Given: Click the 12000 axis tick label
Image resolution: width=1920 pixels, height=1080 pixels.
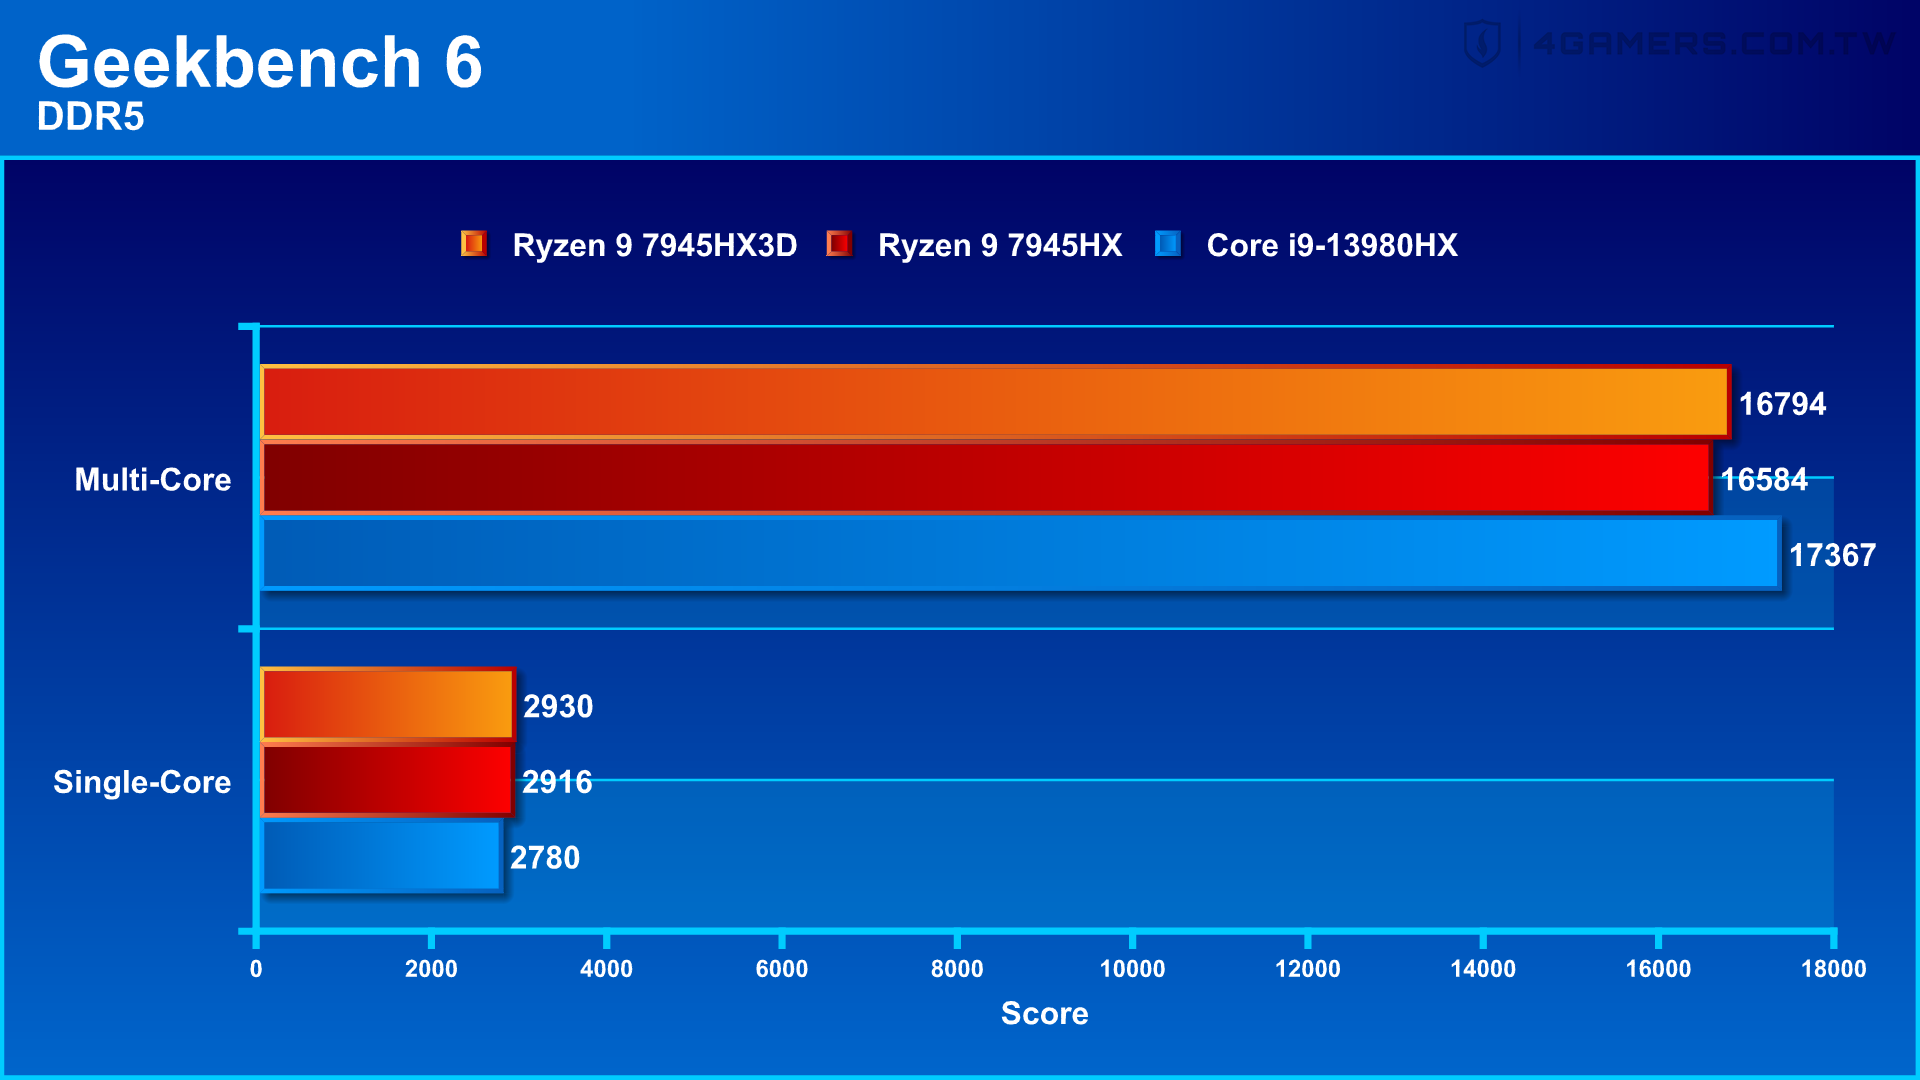Looking at the screenshot, I should (1308, 969).
